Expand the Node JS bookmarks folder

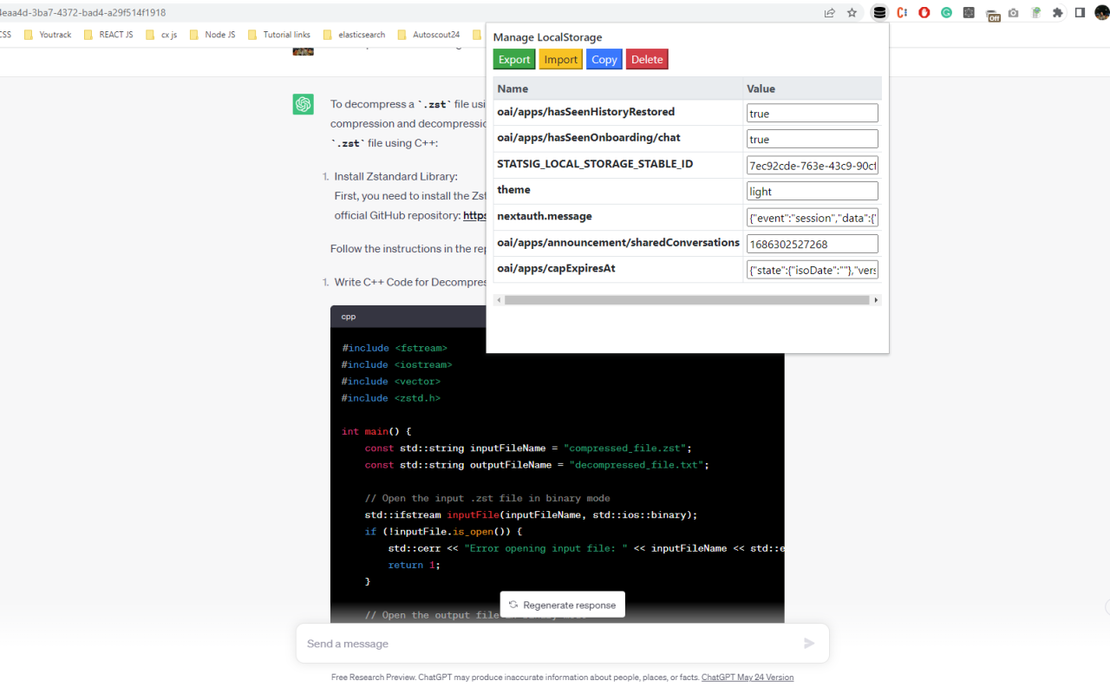pyautogui.click(x=215, y=34)
